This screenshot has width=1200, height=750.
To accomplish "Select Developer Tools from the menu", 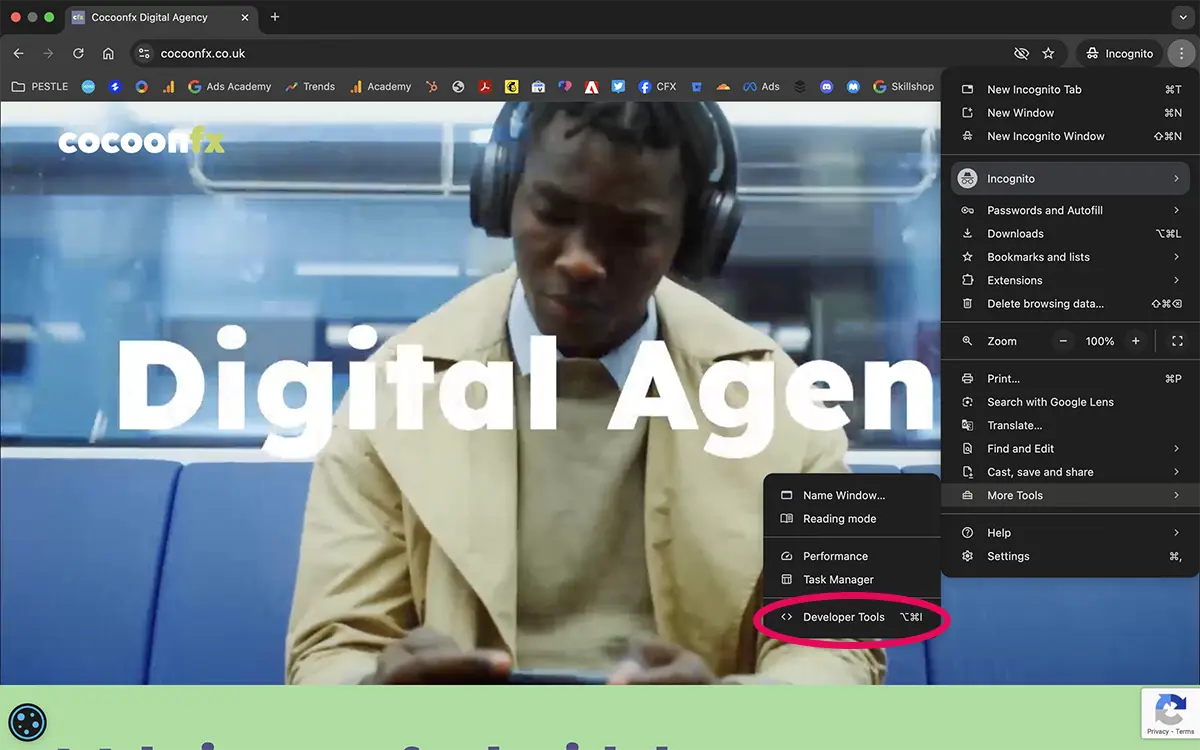I will click(845, 617).
